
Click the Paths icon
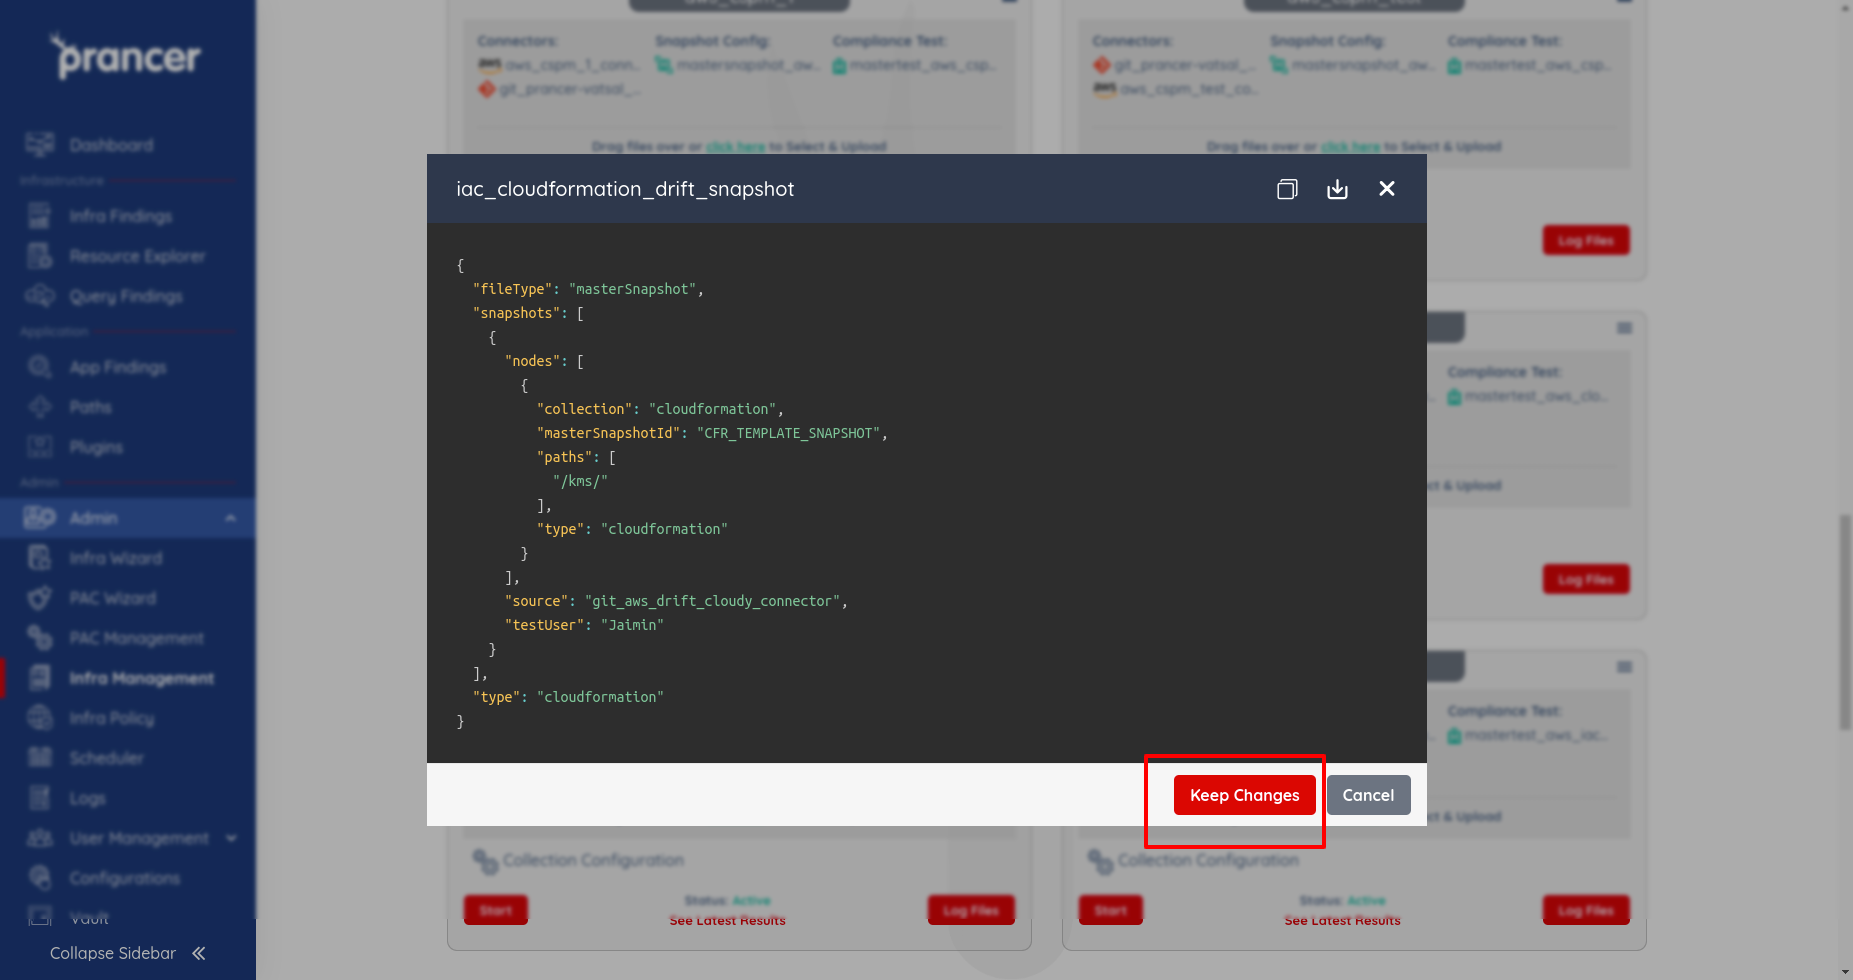(40, 407)
